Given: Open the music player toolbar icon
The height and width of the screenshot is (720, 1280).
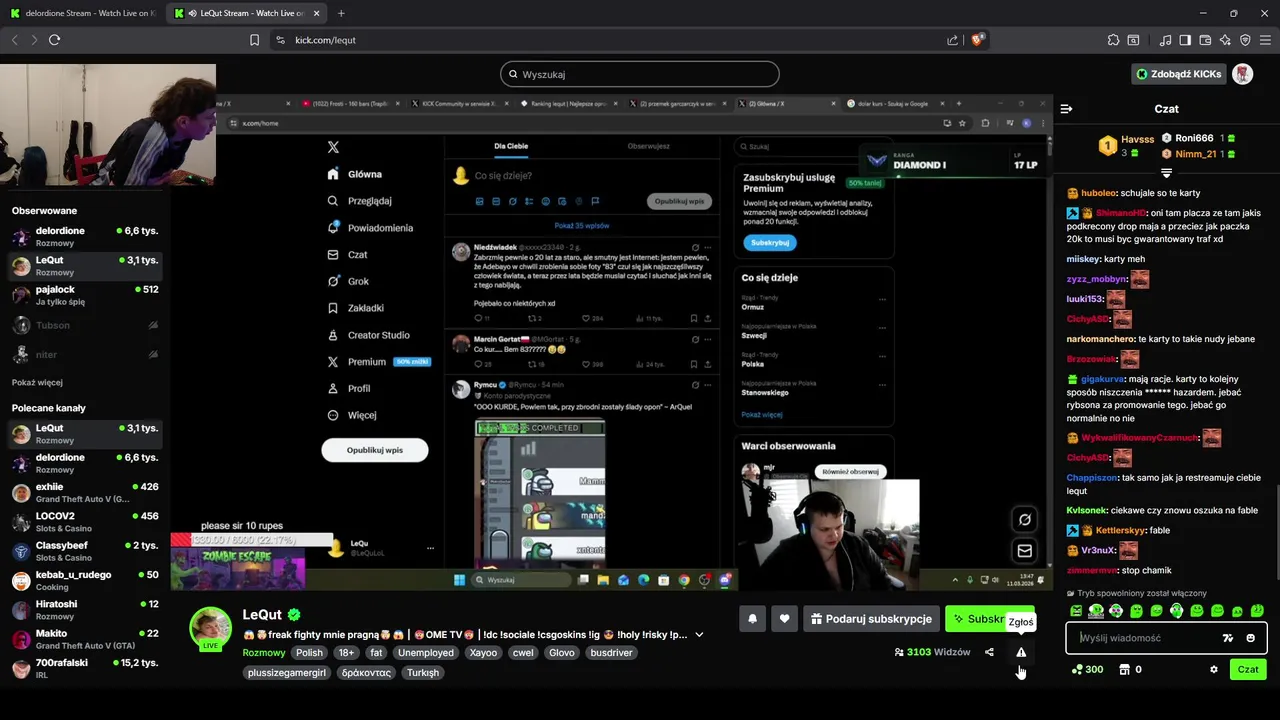Looking at the screenshot, I should coord(1166,40).
